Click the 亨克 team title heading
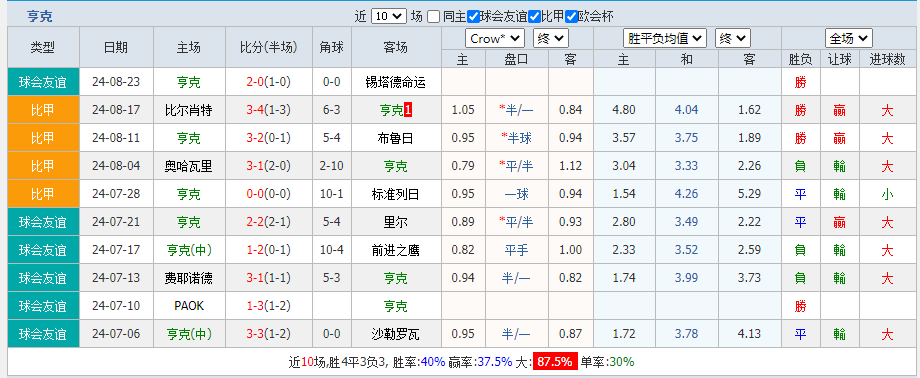Viewport: 920px width, 378px height. [39, 16]
